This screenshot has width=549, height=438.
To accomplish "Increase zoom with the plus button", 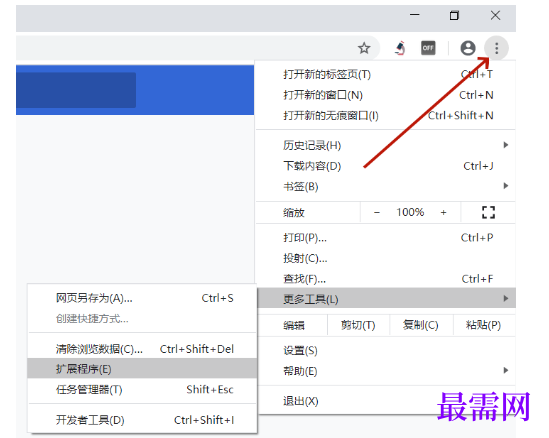I will point(443,212).
